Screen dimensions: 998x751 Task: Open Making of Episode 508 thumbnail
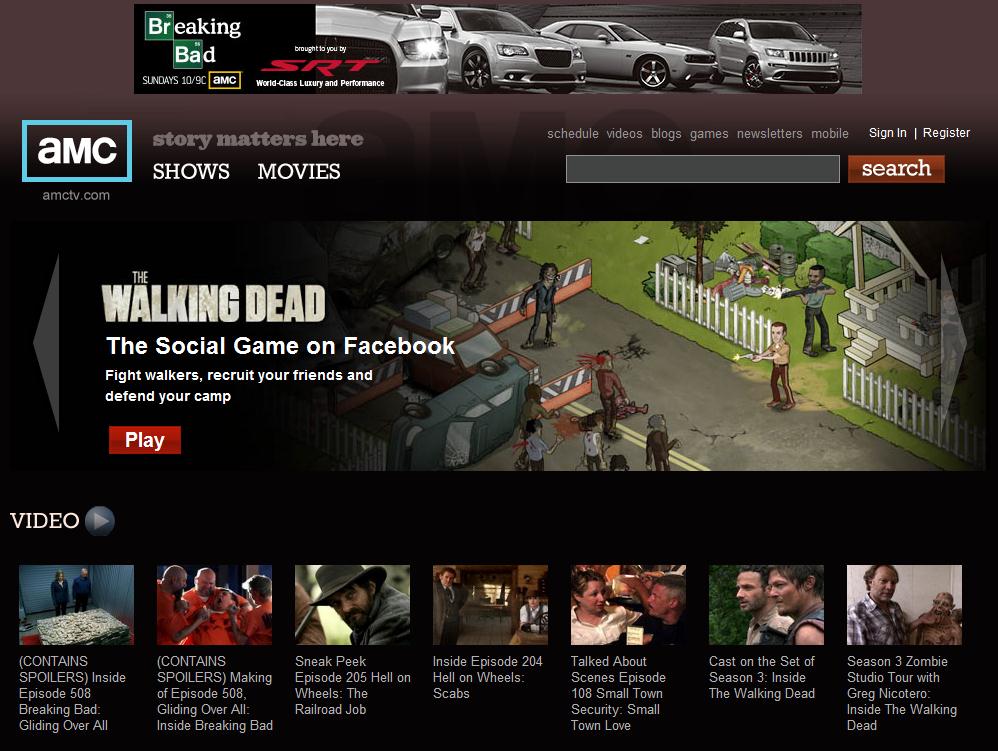pos(214,605)
